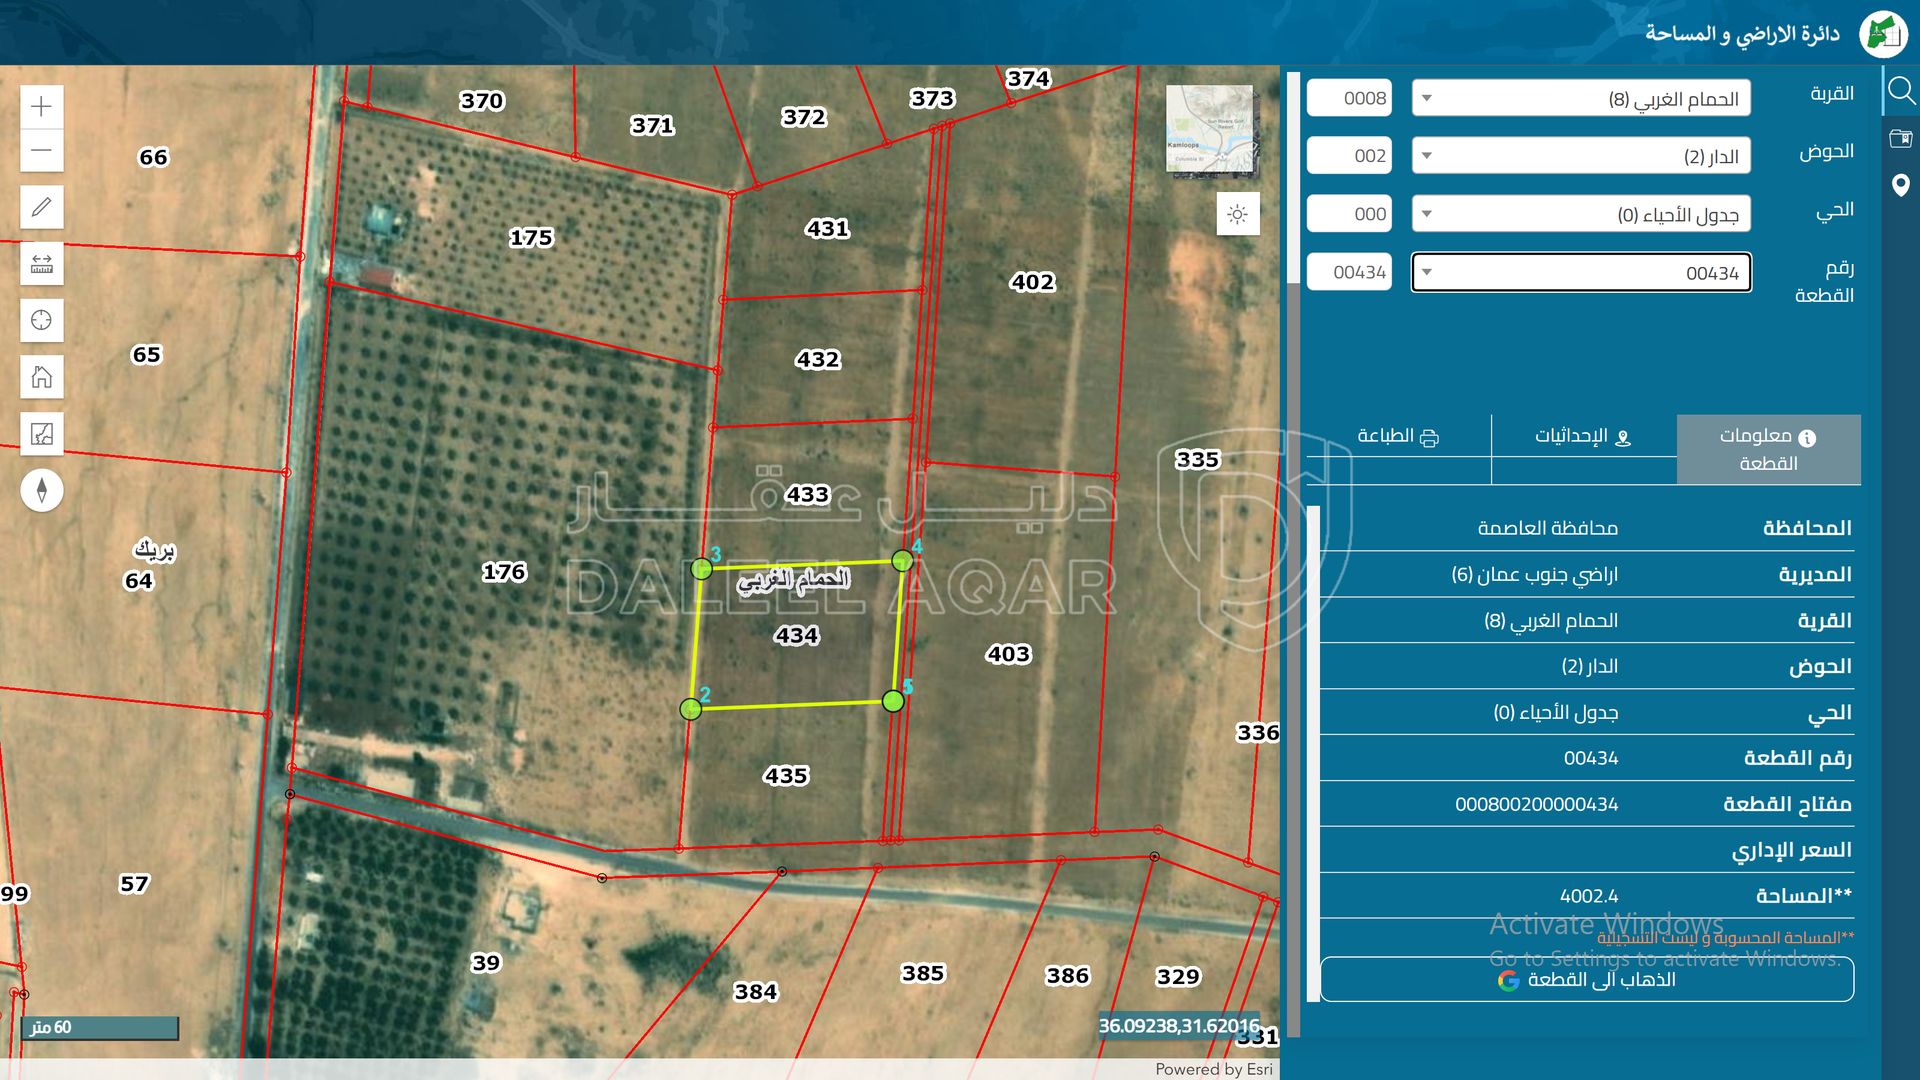The width and height of the screenshot is (1920, 1080).
Task: Toggle the brightness sun icon on map
Action: point(1237,214)
